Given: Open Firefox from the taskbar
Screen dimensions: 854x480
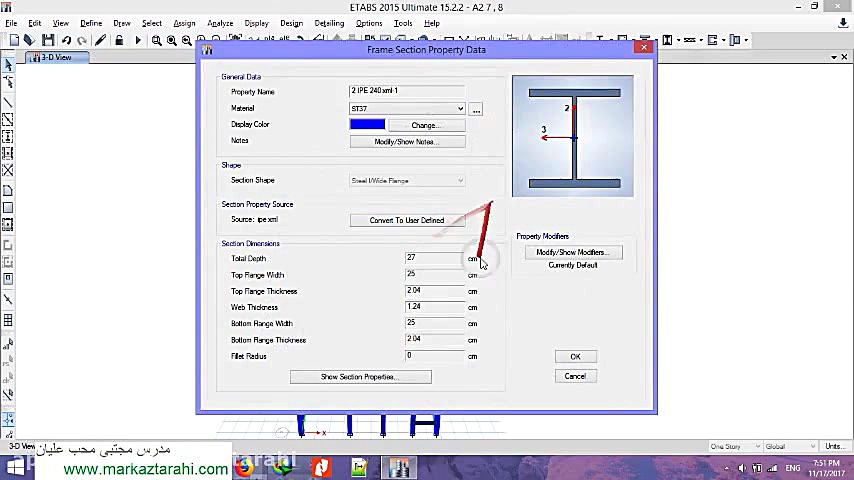Looking at the screenshot, I should coord(245,467).
